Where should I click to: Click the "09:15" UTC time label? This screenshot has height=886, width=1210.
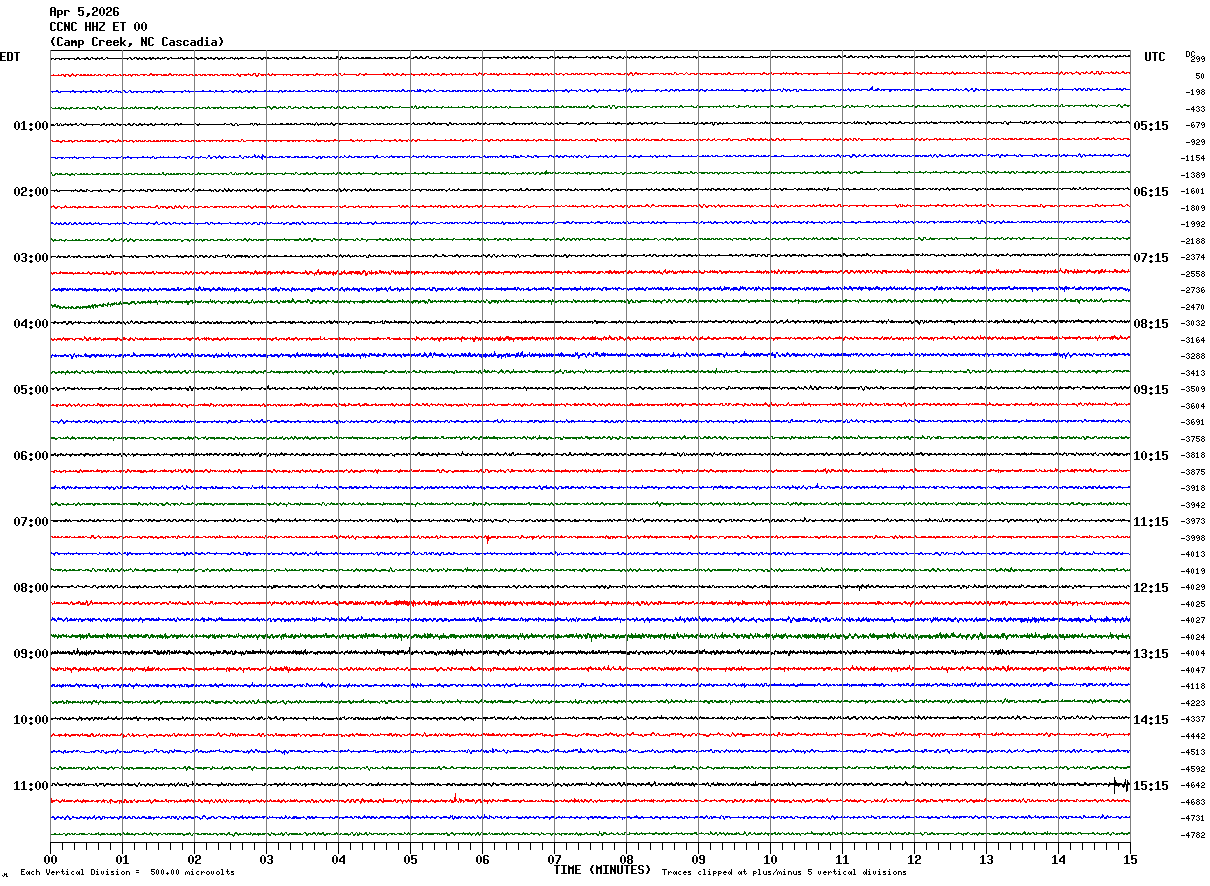(x=1151, y=390)
